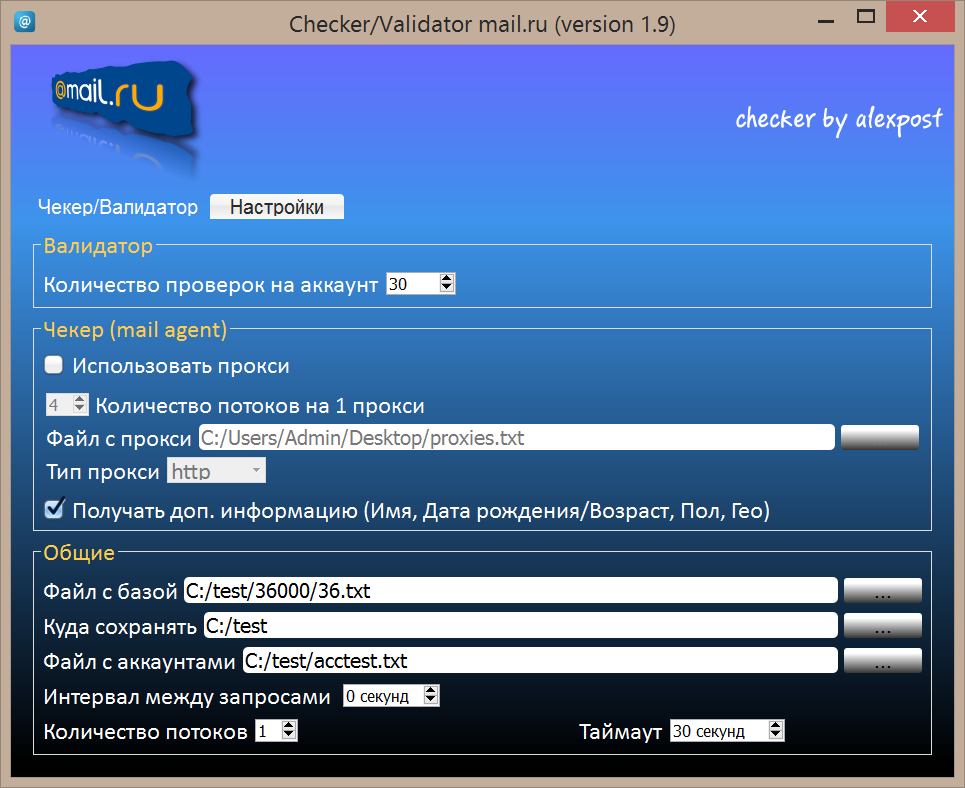The image size is (965, 788).
Task: Click the Куда сохранять path field
Action: coord(520,626)
